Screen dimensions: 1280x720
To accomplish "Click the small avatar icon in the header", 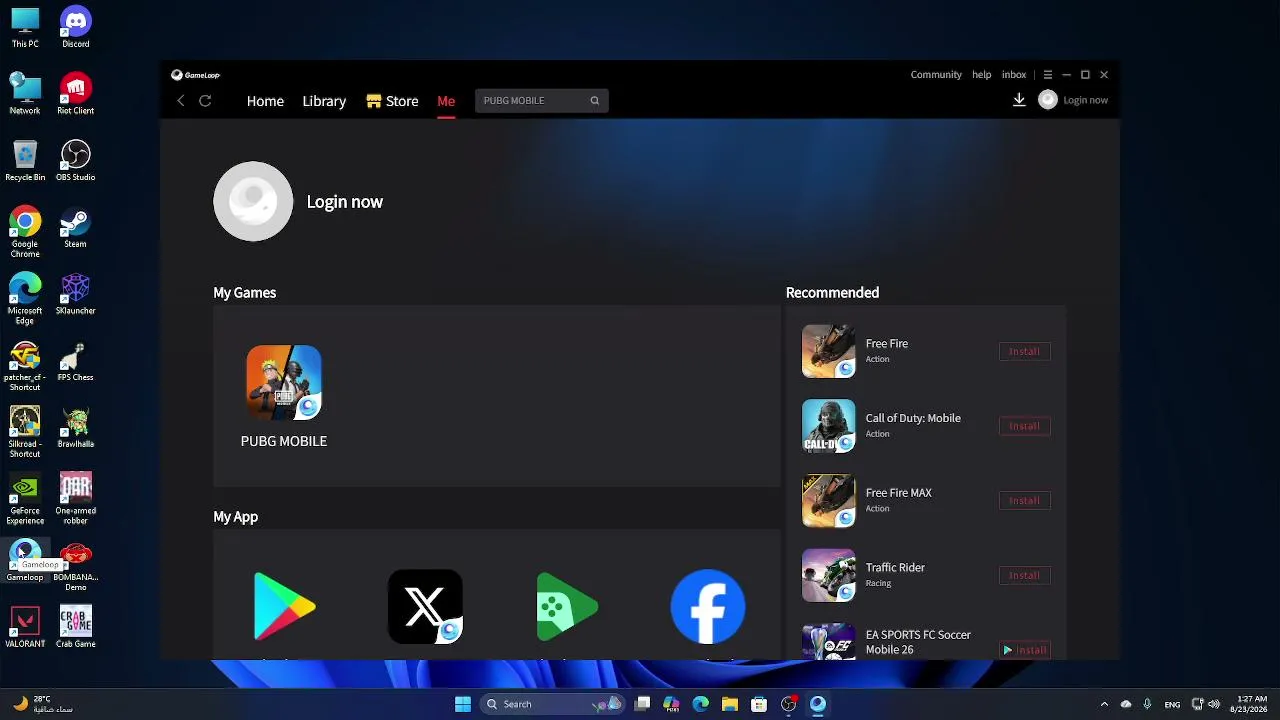I will coord(1048,100).
